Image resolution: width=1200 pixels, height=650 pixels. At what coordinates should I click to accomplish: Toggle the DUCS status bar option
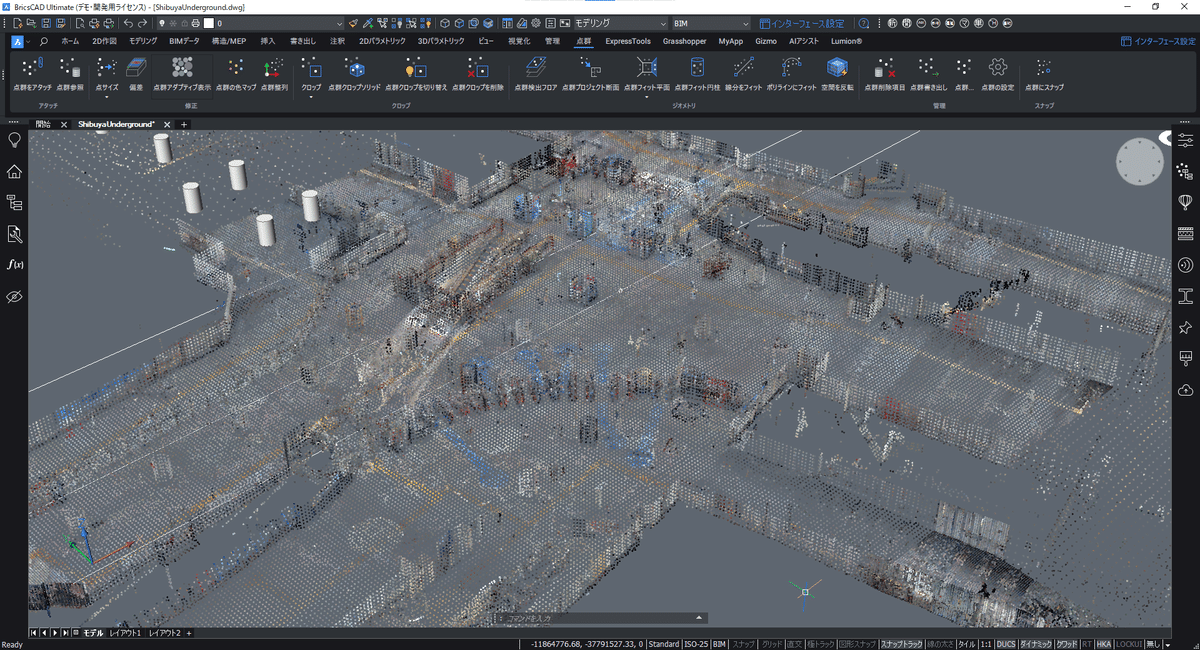click(1005, 644)
